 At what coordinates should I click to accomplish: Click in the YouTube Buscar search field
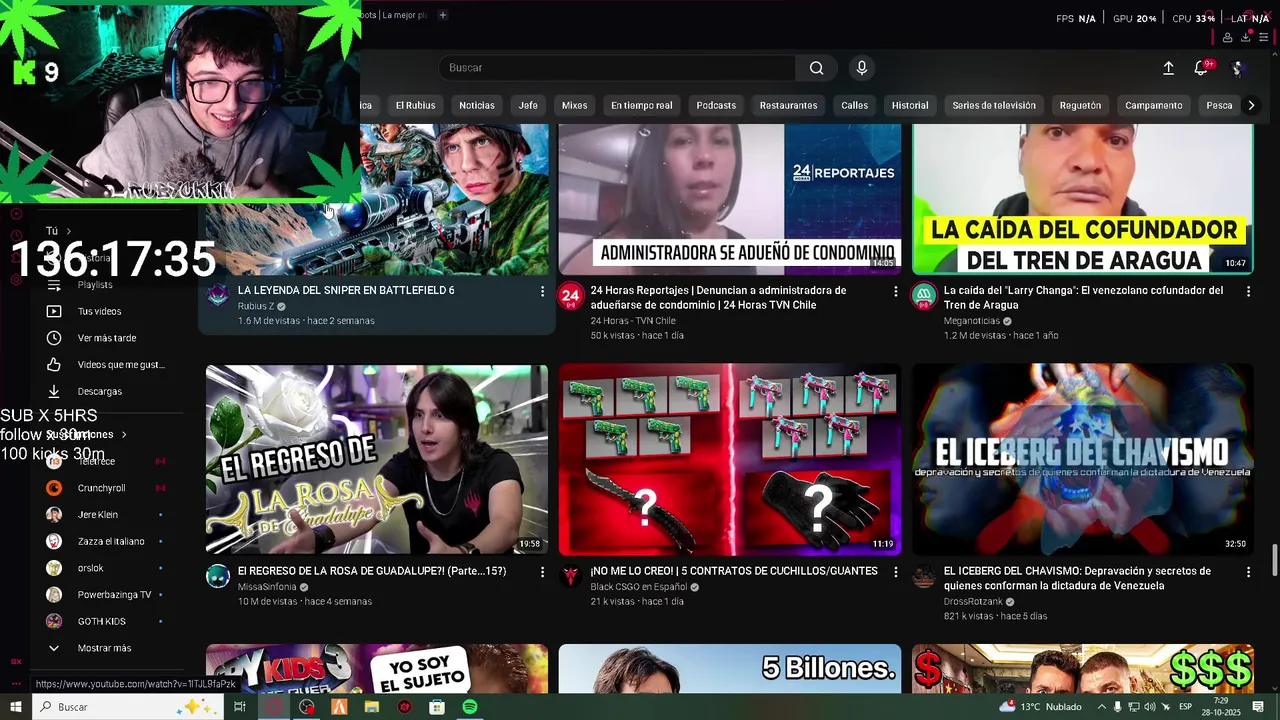point(617,68)
